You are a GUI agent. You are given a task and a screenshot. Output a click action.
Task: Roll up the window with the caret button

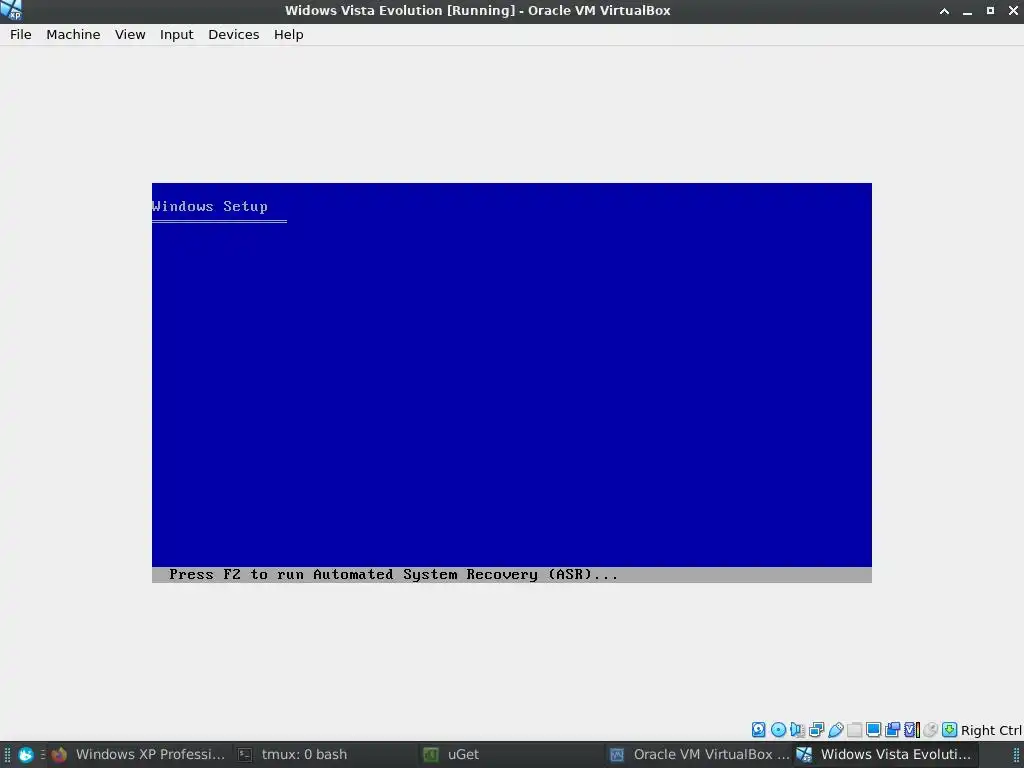944,11
